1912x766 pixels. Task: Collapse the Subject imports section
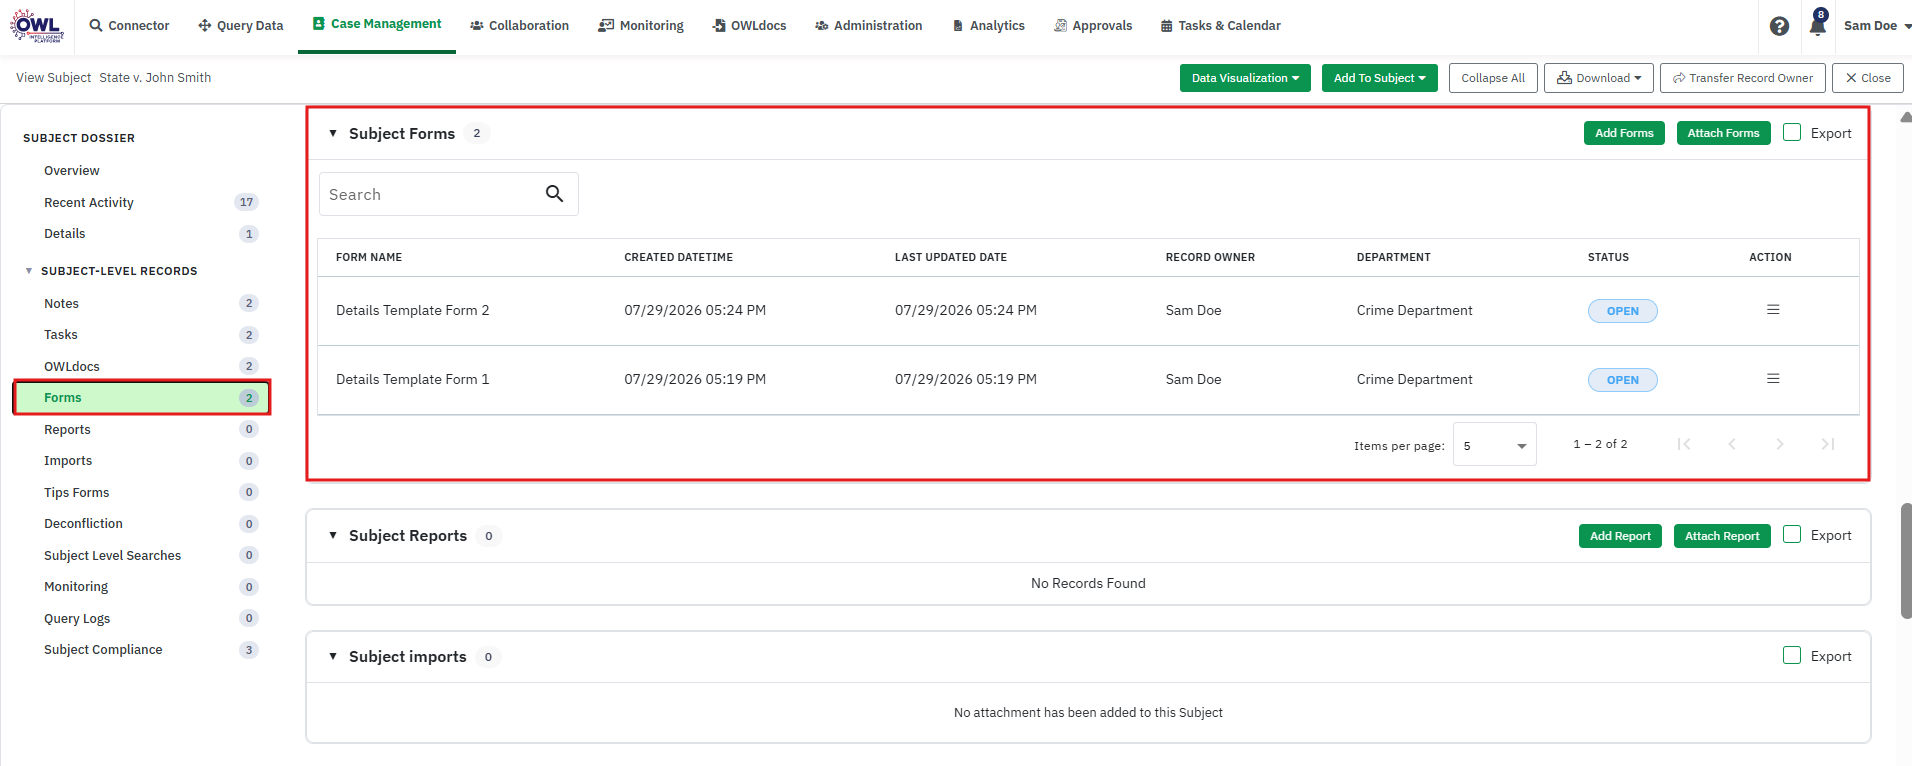click(333, 656)
